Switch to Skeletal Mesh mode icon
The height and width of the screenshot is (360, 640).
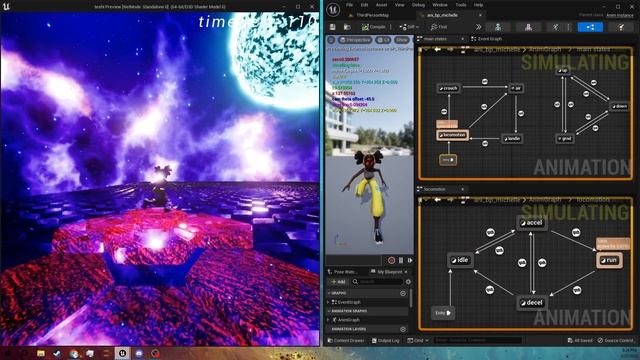528,27
